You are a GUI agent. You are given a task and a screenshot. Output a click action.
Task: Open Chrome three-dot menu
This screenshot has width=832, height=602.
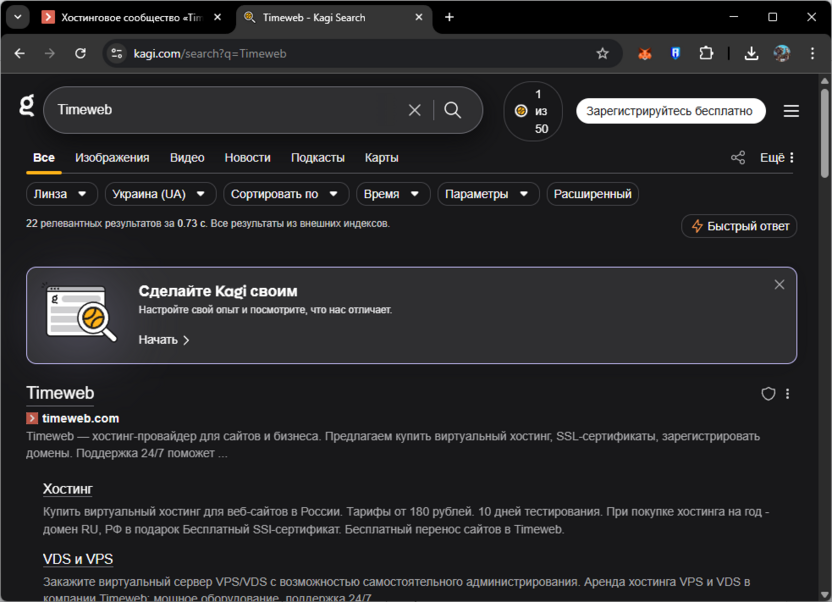coord(812,54)
